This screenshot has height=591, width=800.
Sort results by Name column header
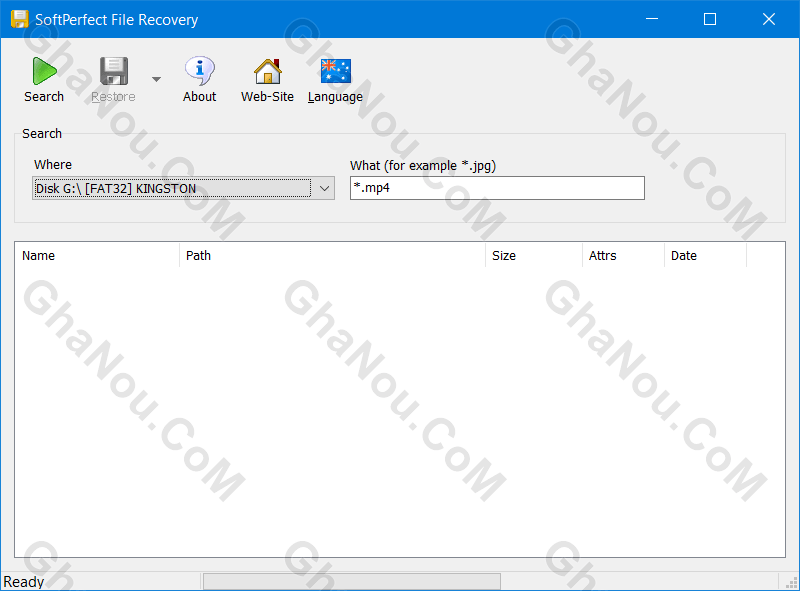(97, 255)
